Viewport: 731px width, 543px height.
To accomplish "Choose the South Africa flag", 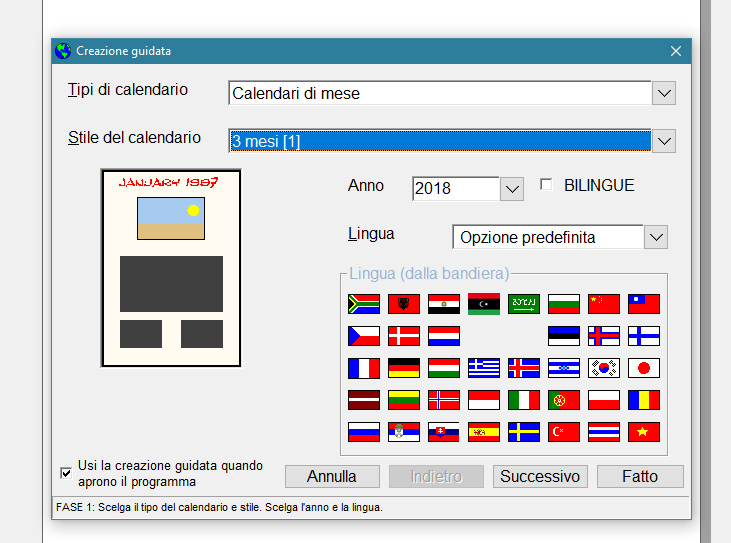I will [364, 304].
